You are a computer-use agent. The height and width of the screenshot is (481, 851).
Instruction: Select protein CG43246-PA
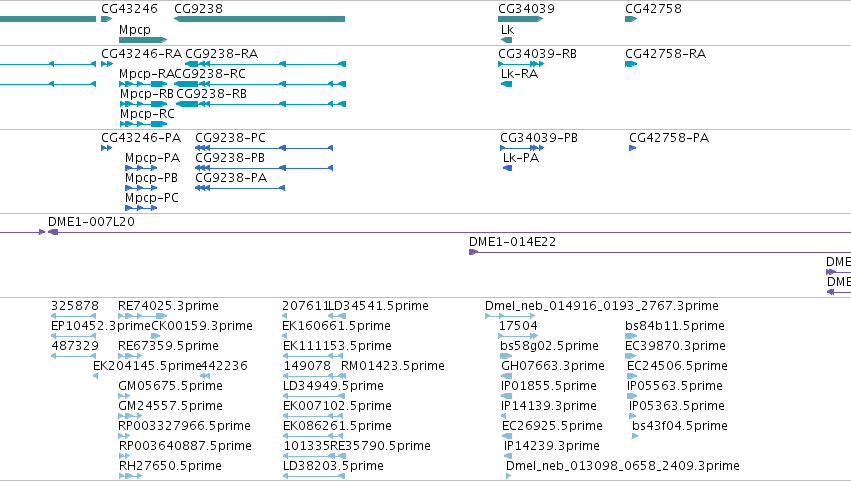coord(141,138)
